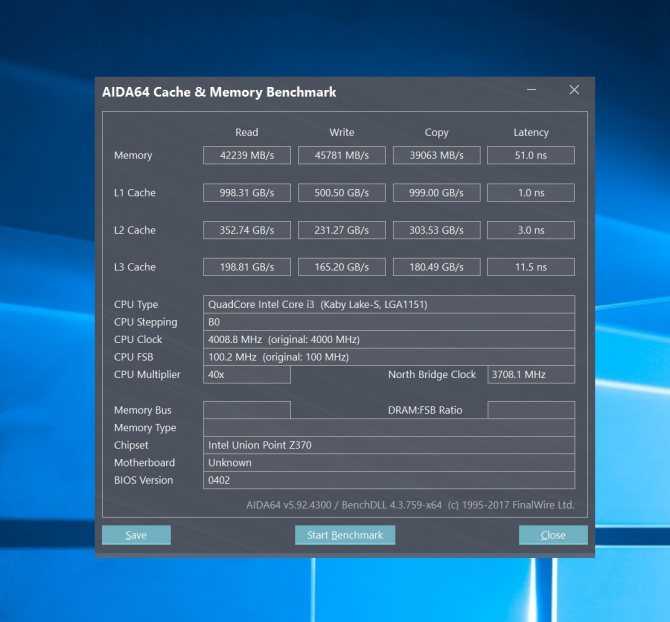The image size is (670, 622).
Task: Select L3 Cache copy 180.49 GB/s
Action: [x=436, y=267]
